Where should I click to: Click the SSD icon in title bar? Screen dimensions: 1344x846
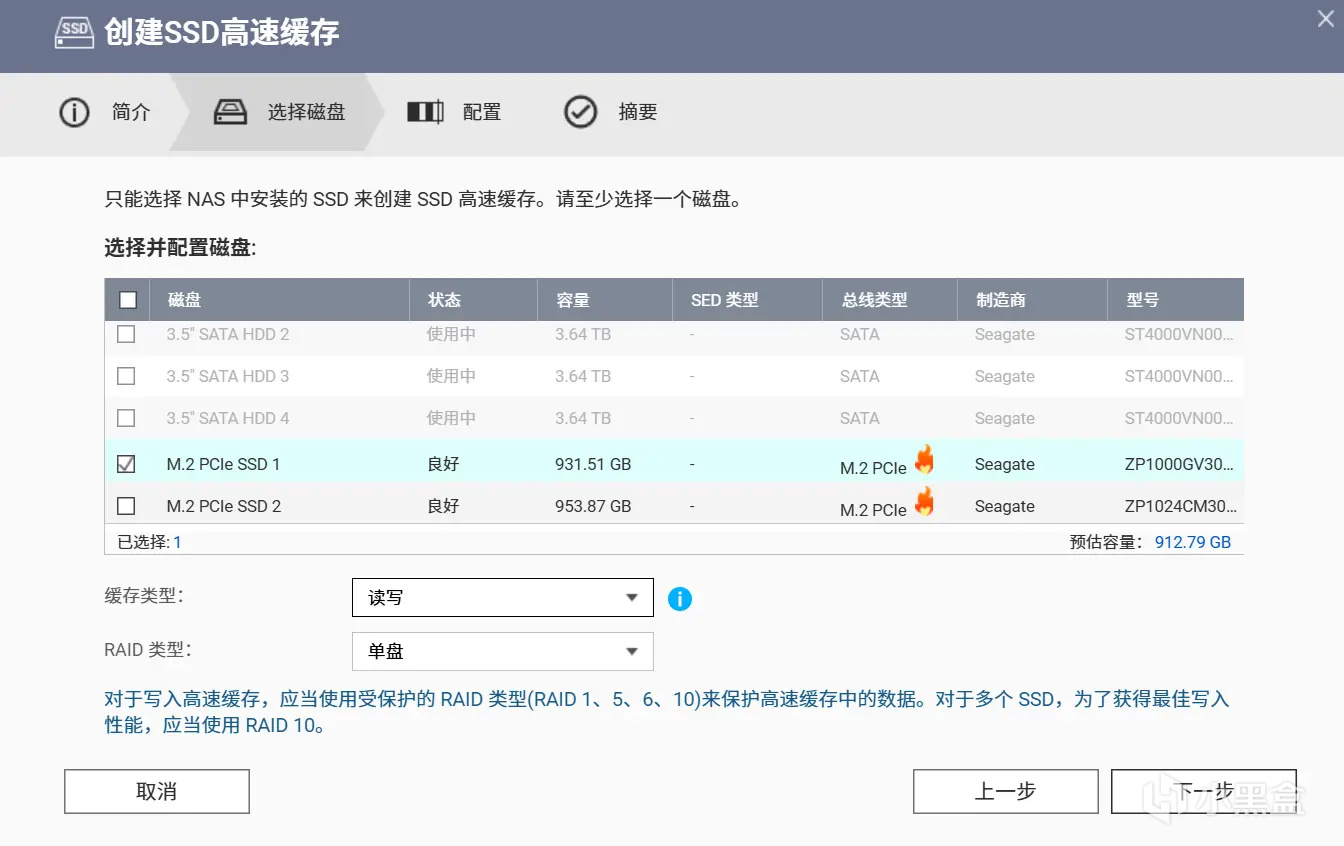click(76, 31)
